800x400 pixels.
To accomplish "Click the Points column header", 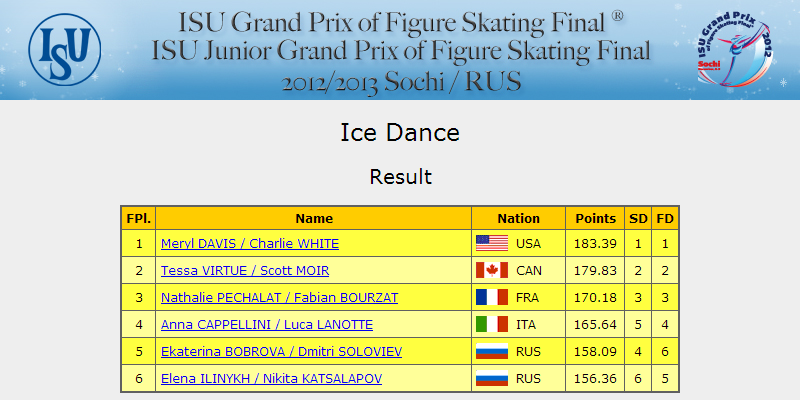I will [595, 219].
